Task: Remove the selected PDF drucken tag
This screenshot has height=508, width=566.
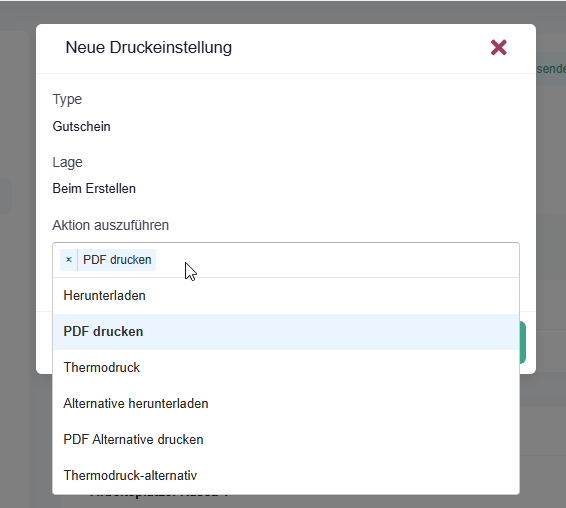Action: [69, 260]
